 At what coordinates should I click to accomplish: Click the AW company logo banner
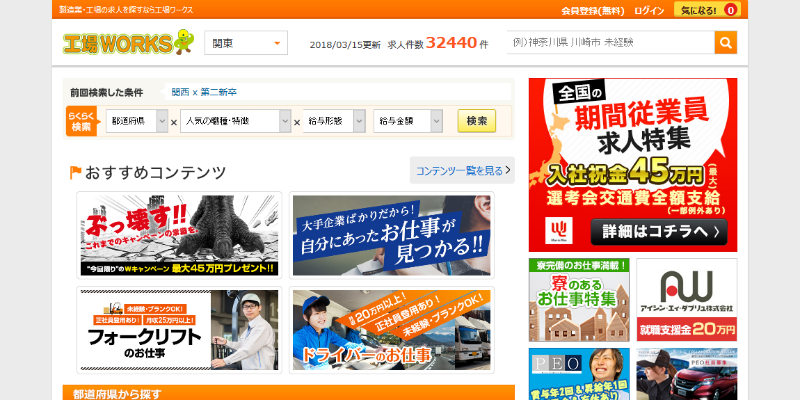pyautogui.click(x=686, y=300)
